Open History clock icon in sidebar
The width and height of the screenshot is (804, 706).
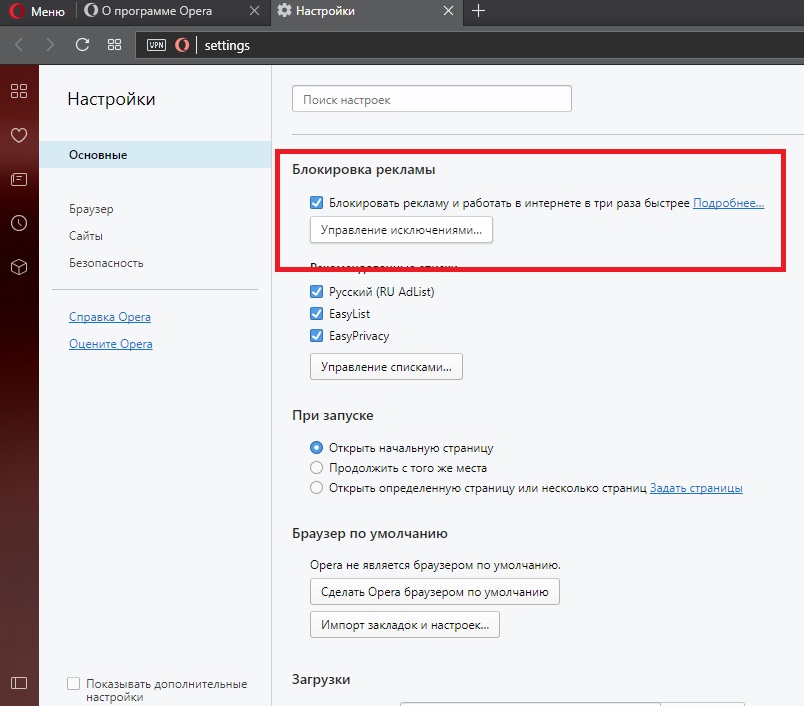pyautogui.click(x=19, y=223)
